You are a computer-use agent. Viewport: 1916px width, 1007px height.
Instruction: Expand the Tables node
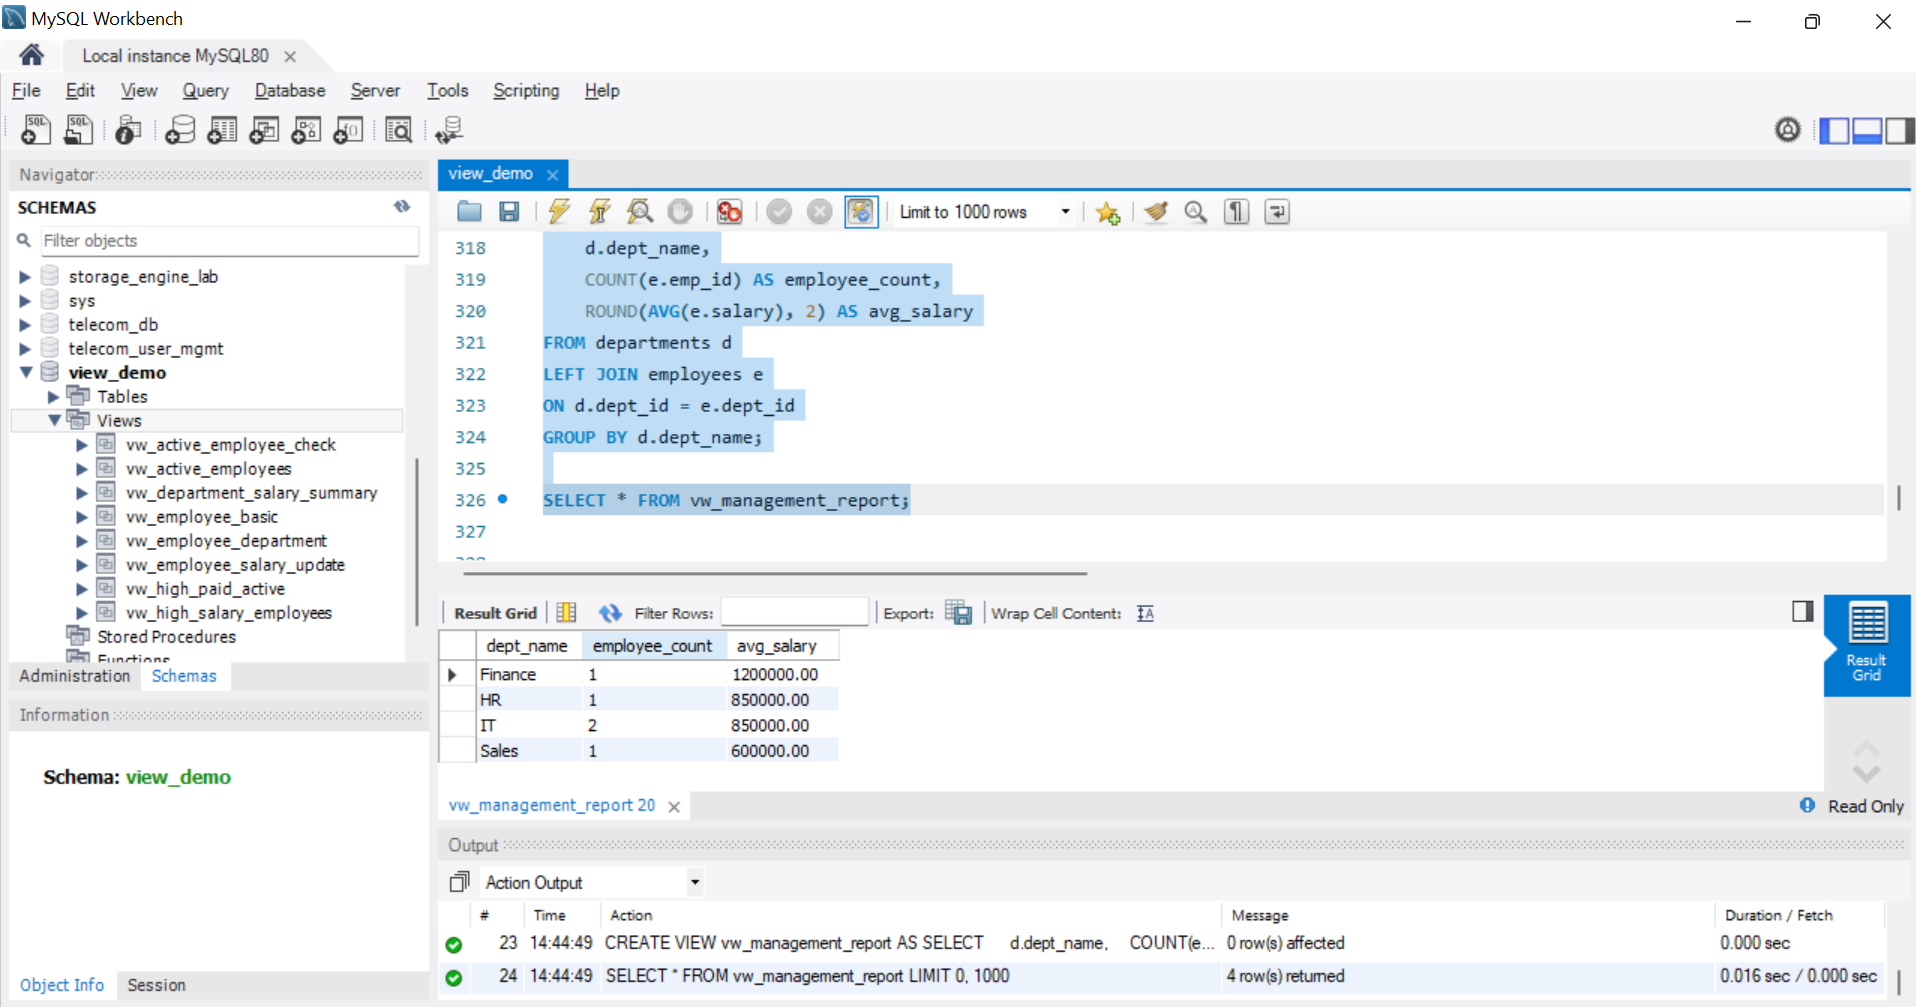pyautogui.click(x=54, y=397)
